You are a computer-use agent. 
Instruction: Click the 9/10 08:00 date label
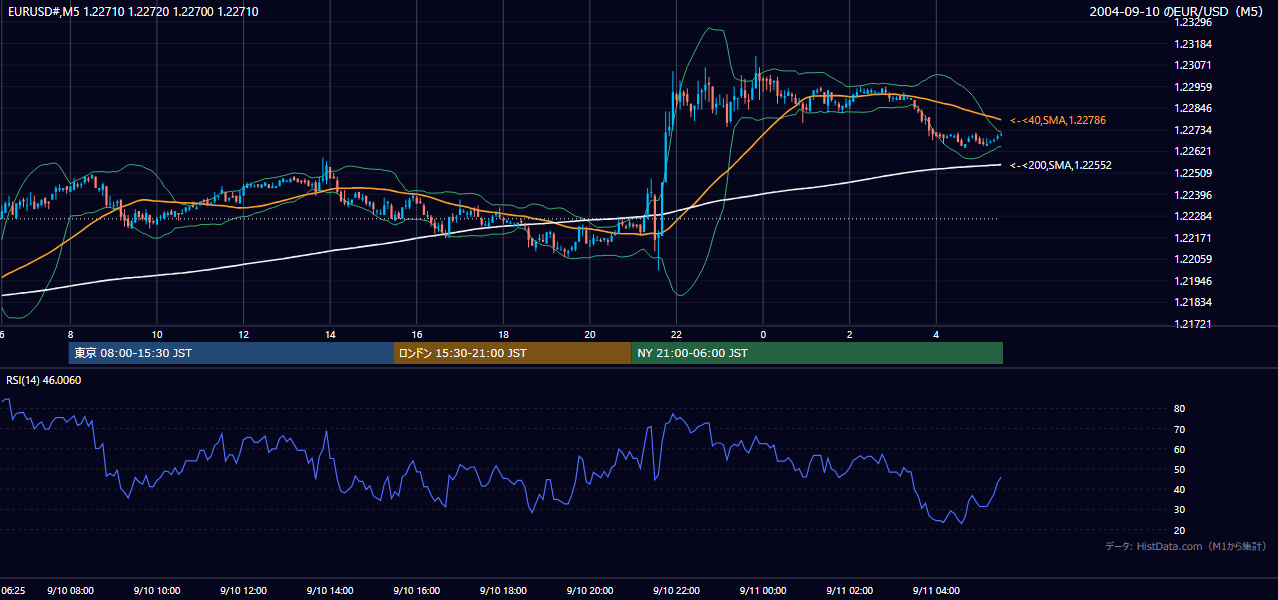[69, 591]
